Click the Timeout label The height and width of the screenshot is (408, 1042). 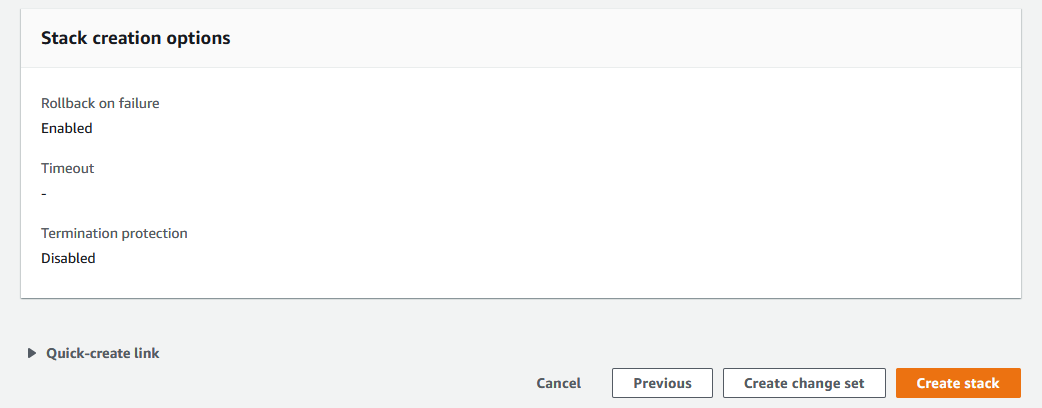coord(67,168)
